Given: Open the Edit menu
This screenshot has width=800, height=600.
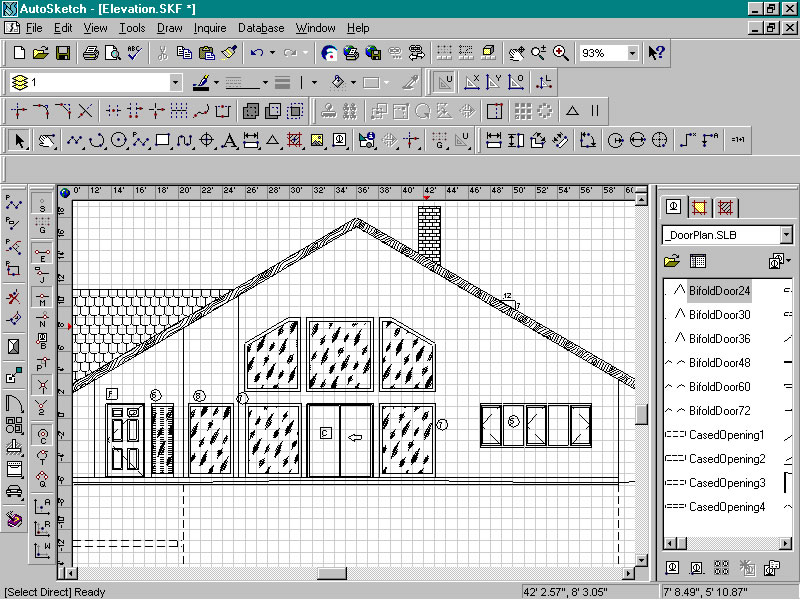Looking at the screenshot, I should click(63, 28).
